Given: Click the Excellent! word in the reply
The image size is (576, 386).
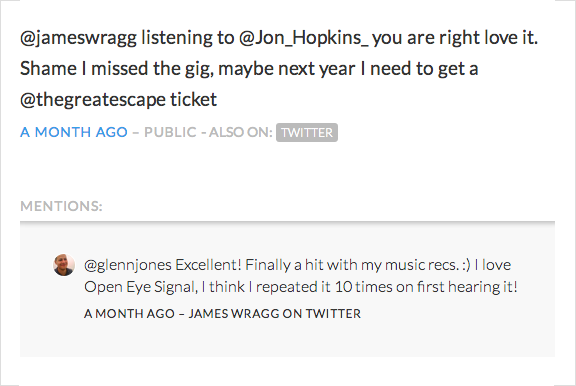Looking at the screenshot, I should click(208, 265).
